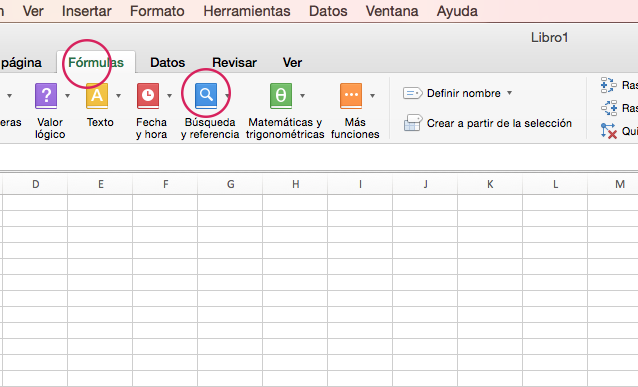Expand the Valor lógico dropdown arrow
Screen dimensions: 638x387
point(68,96)
